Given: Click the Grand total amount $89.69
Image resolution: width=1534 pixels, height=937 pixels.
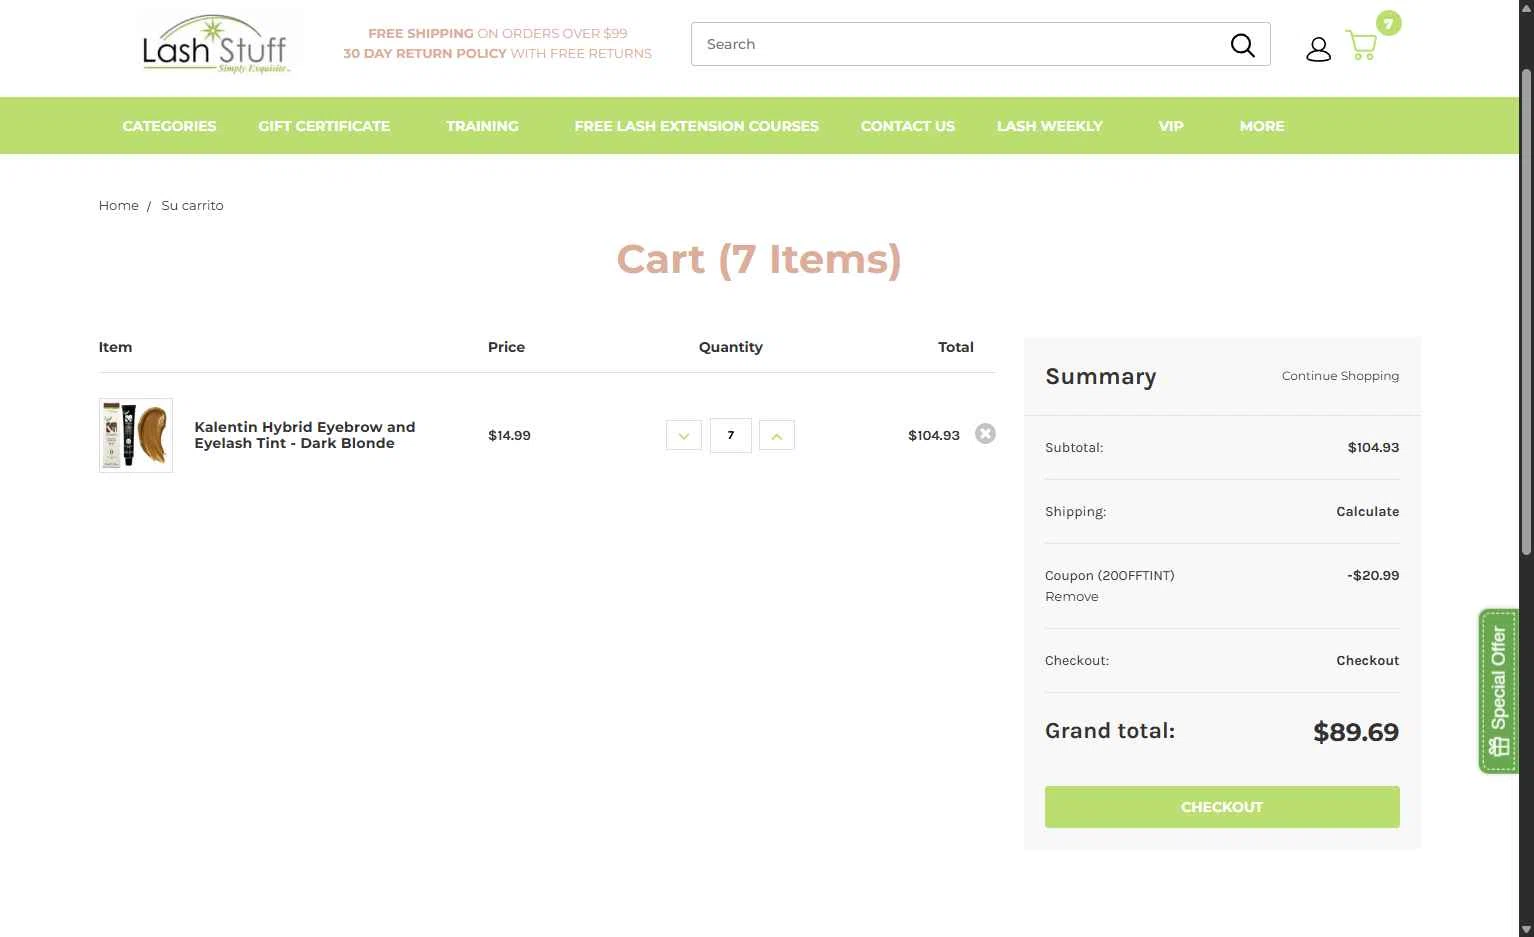Looking at the screenshot, I should click(x=1356, y=732).
